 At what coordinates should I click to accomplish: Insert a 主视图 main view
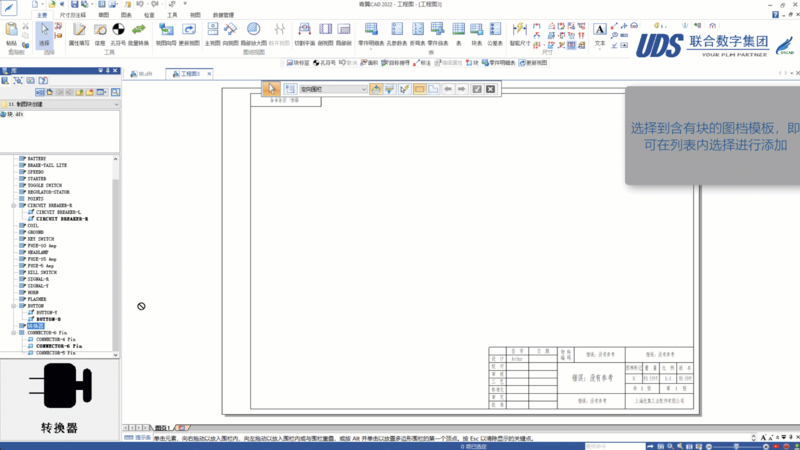(x=213, y=36)
